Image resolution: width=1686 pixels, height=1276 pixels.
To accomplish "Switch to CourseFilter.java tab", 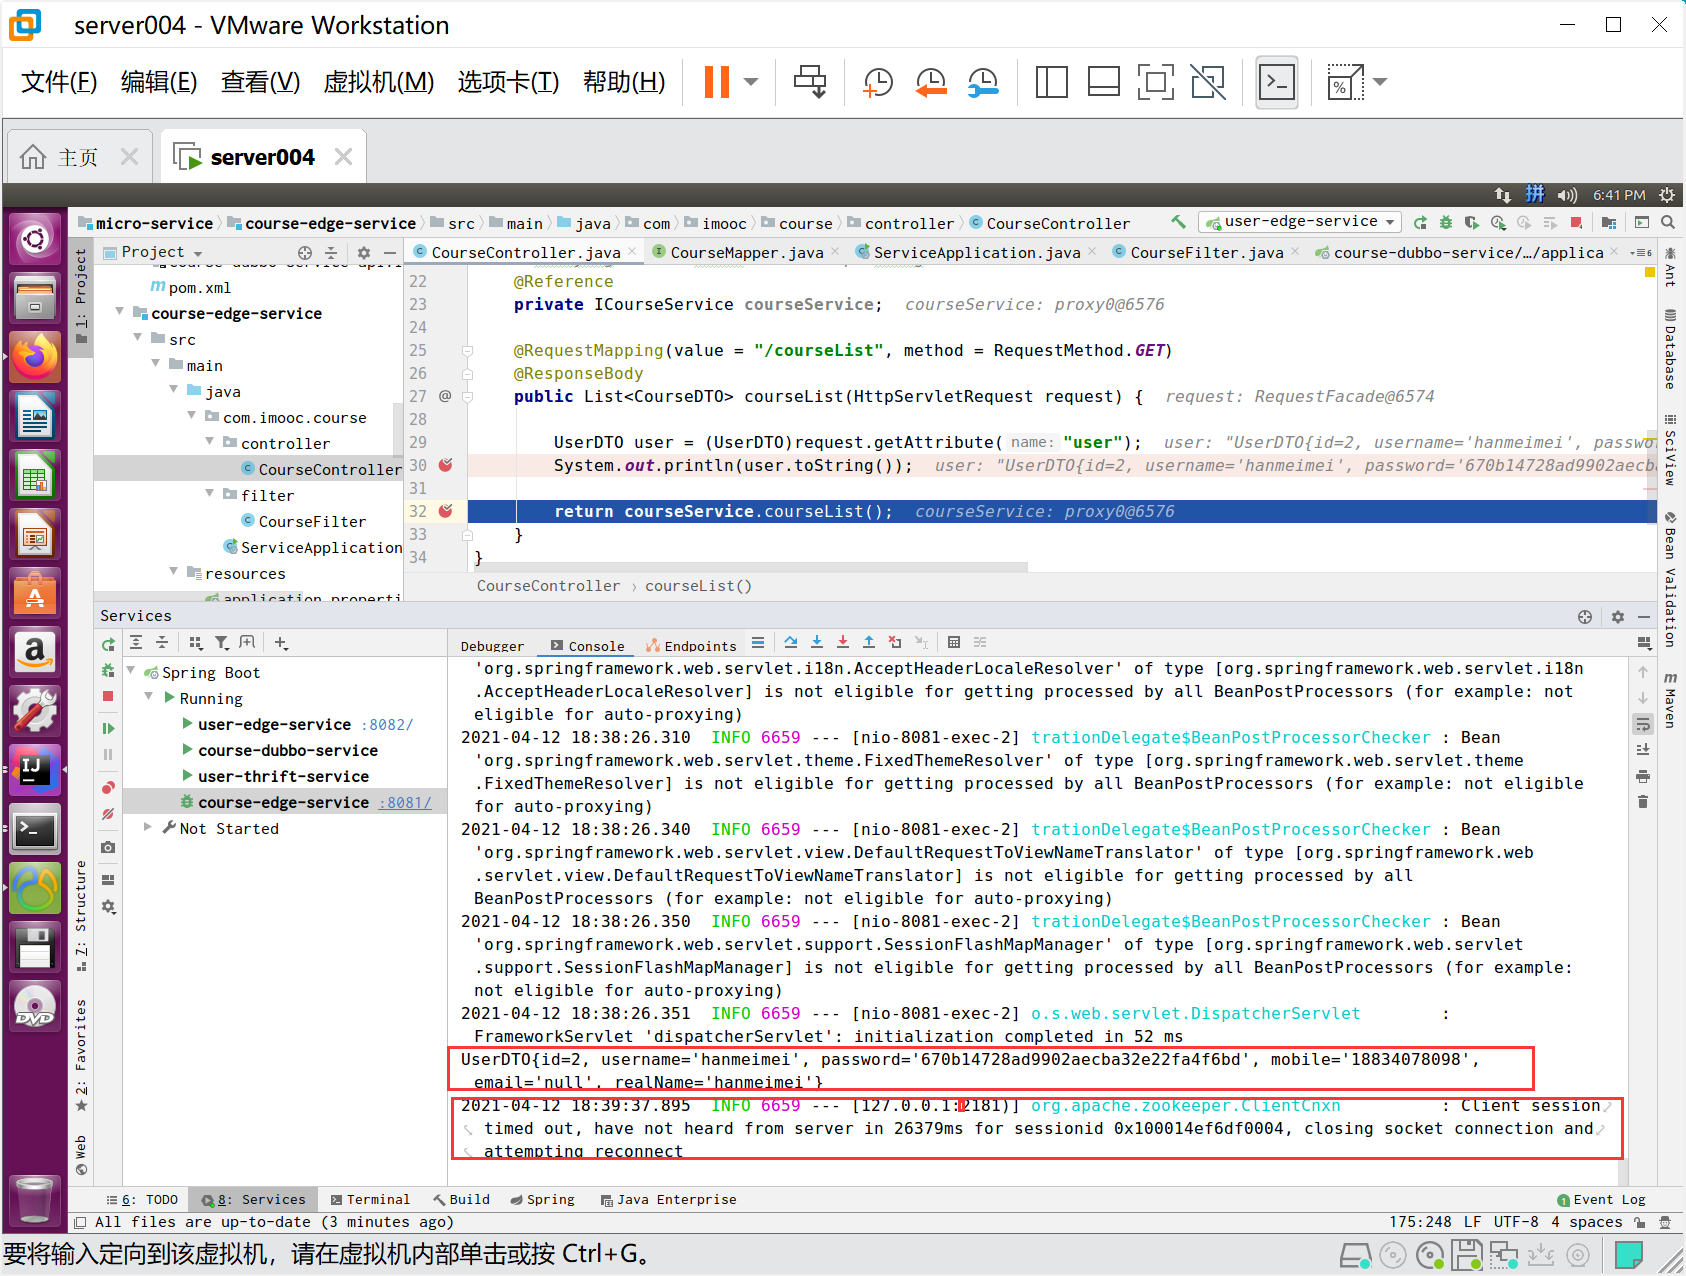I will pos(1207,253).
